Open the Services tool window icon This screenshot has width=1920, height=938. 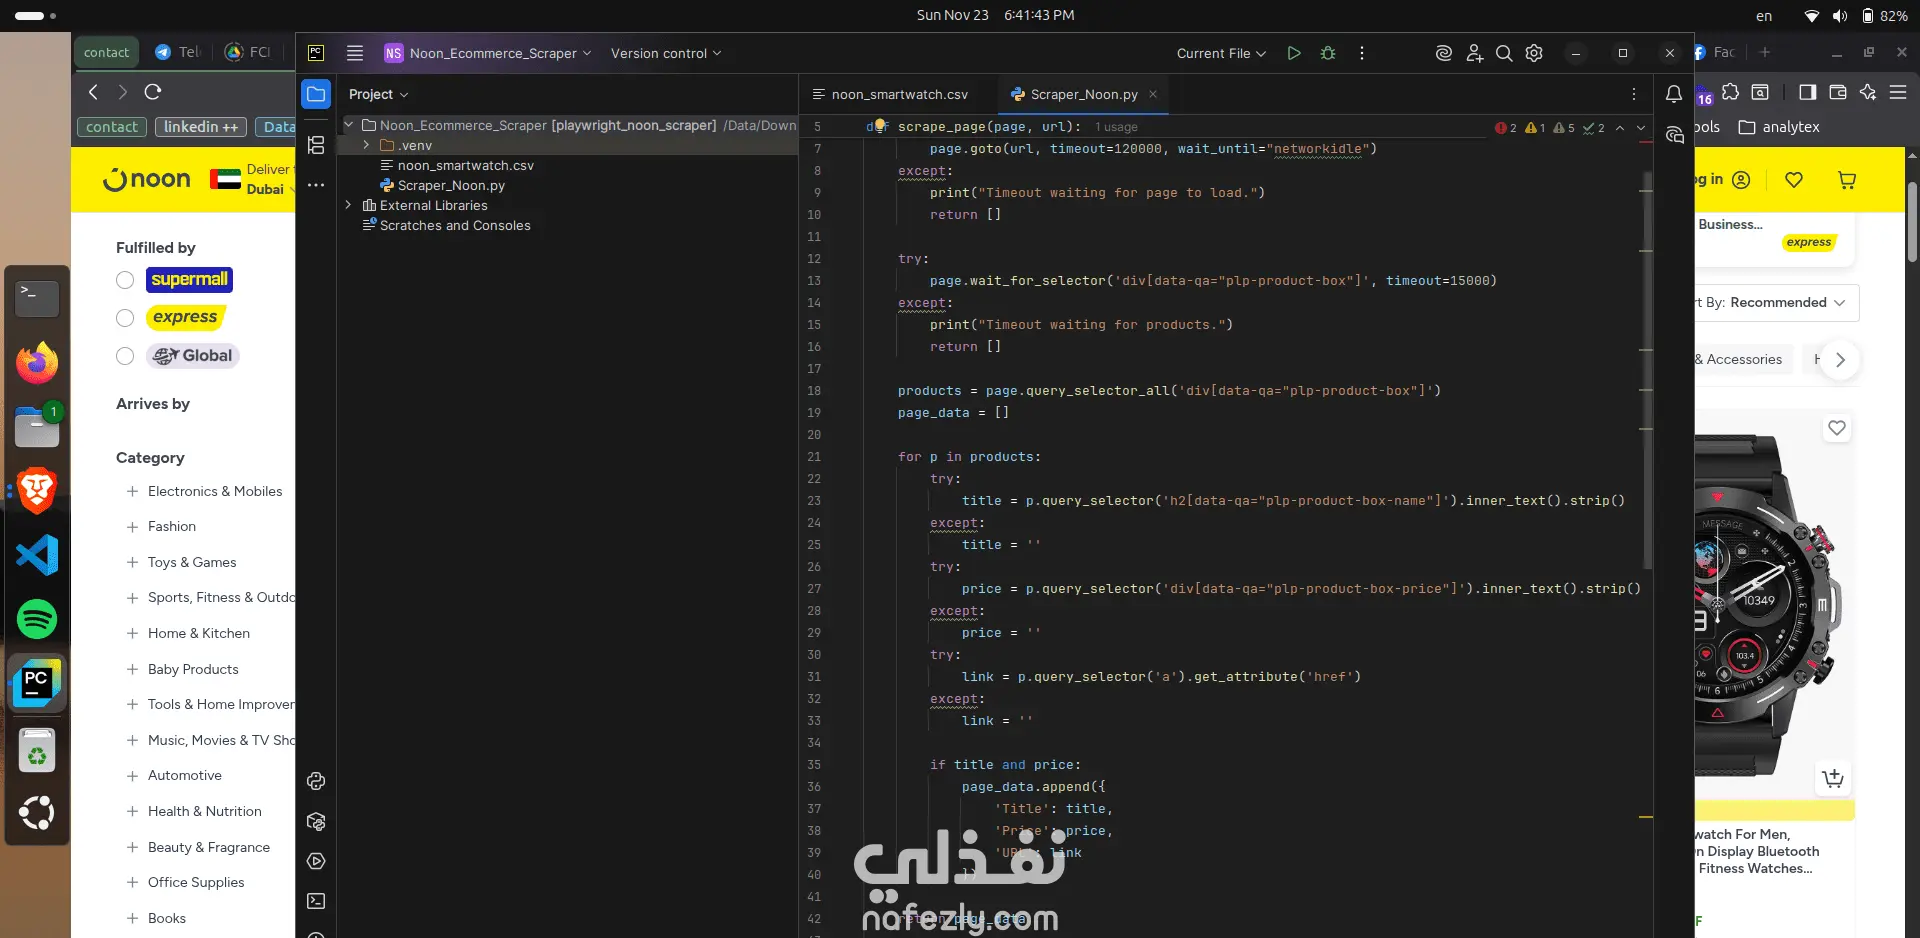coord(316,861)
